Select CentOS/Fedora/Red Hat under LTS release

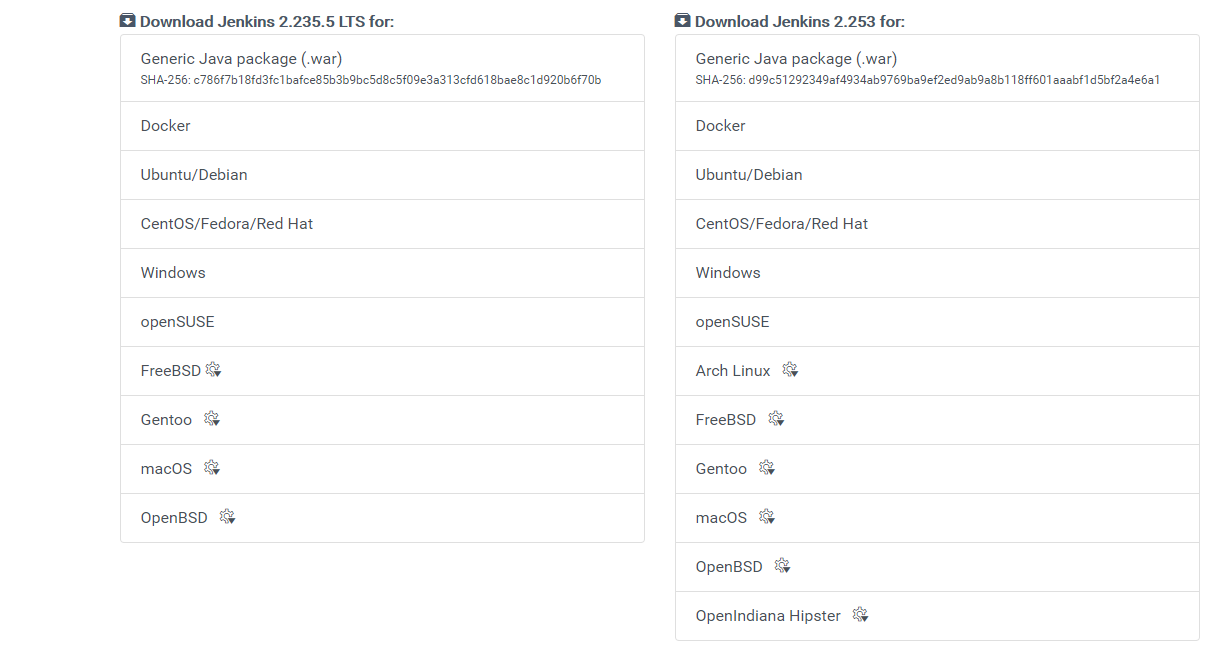[382, 224]
